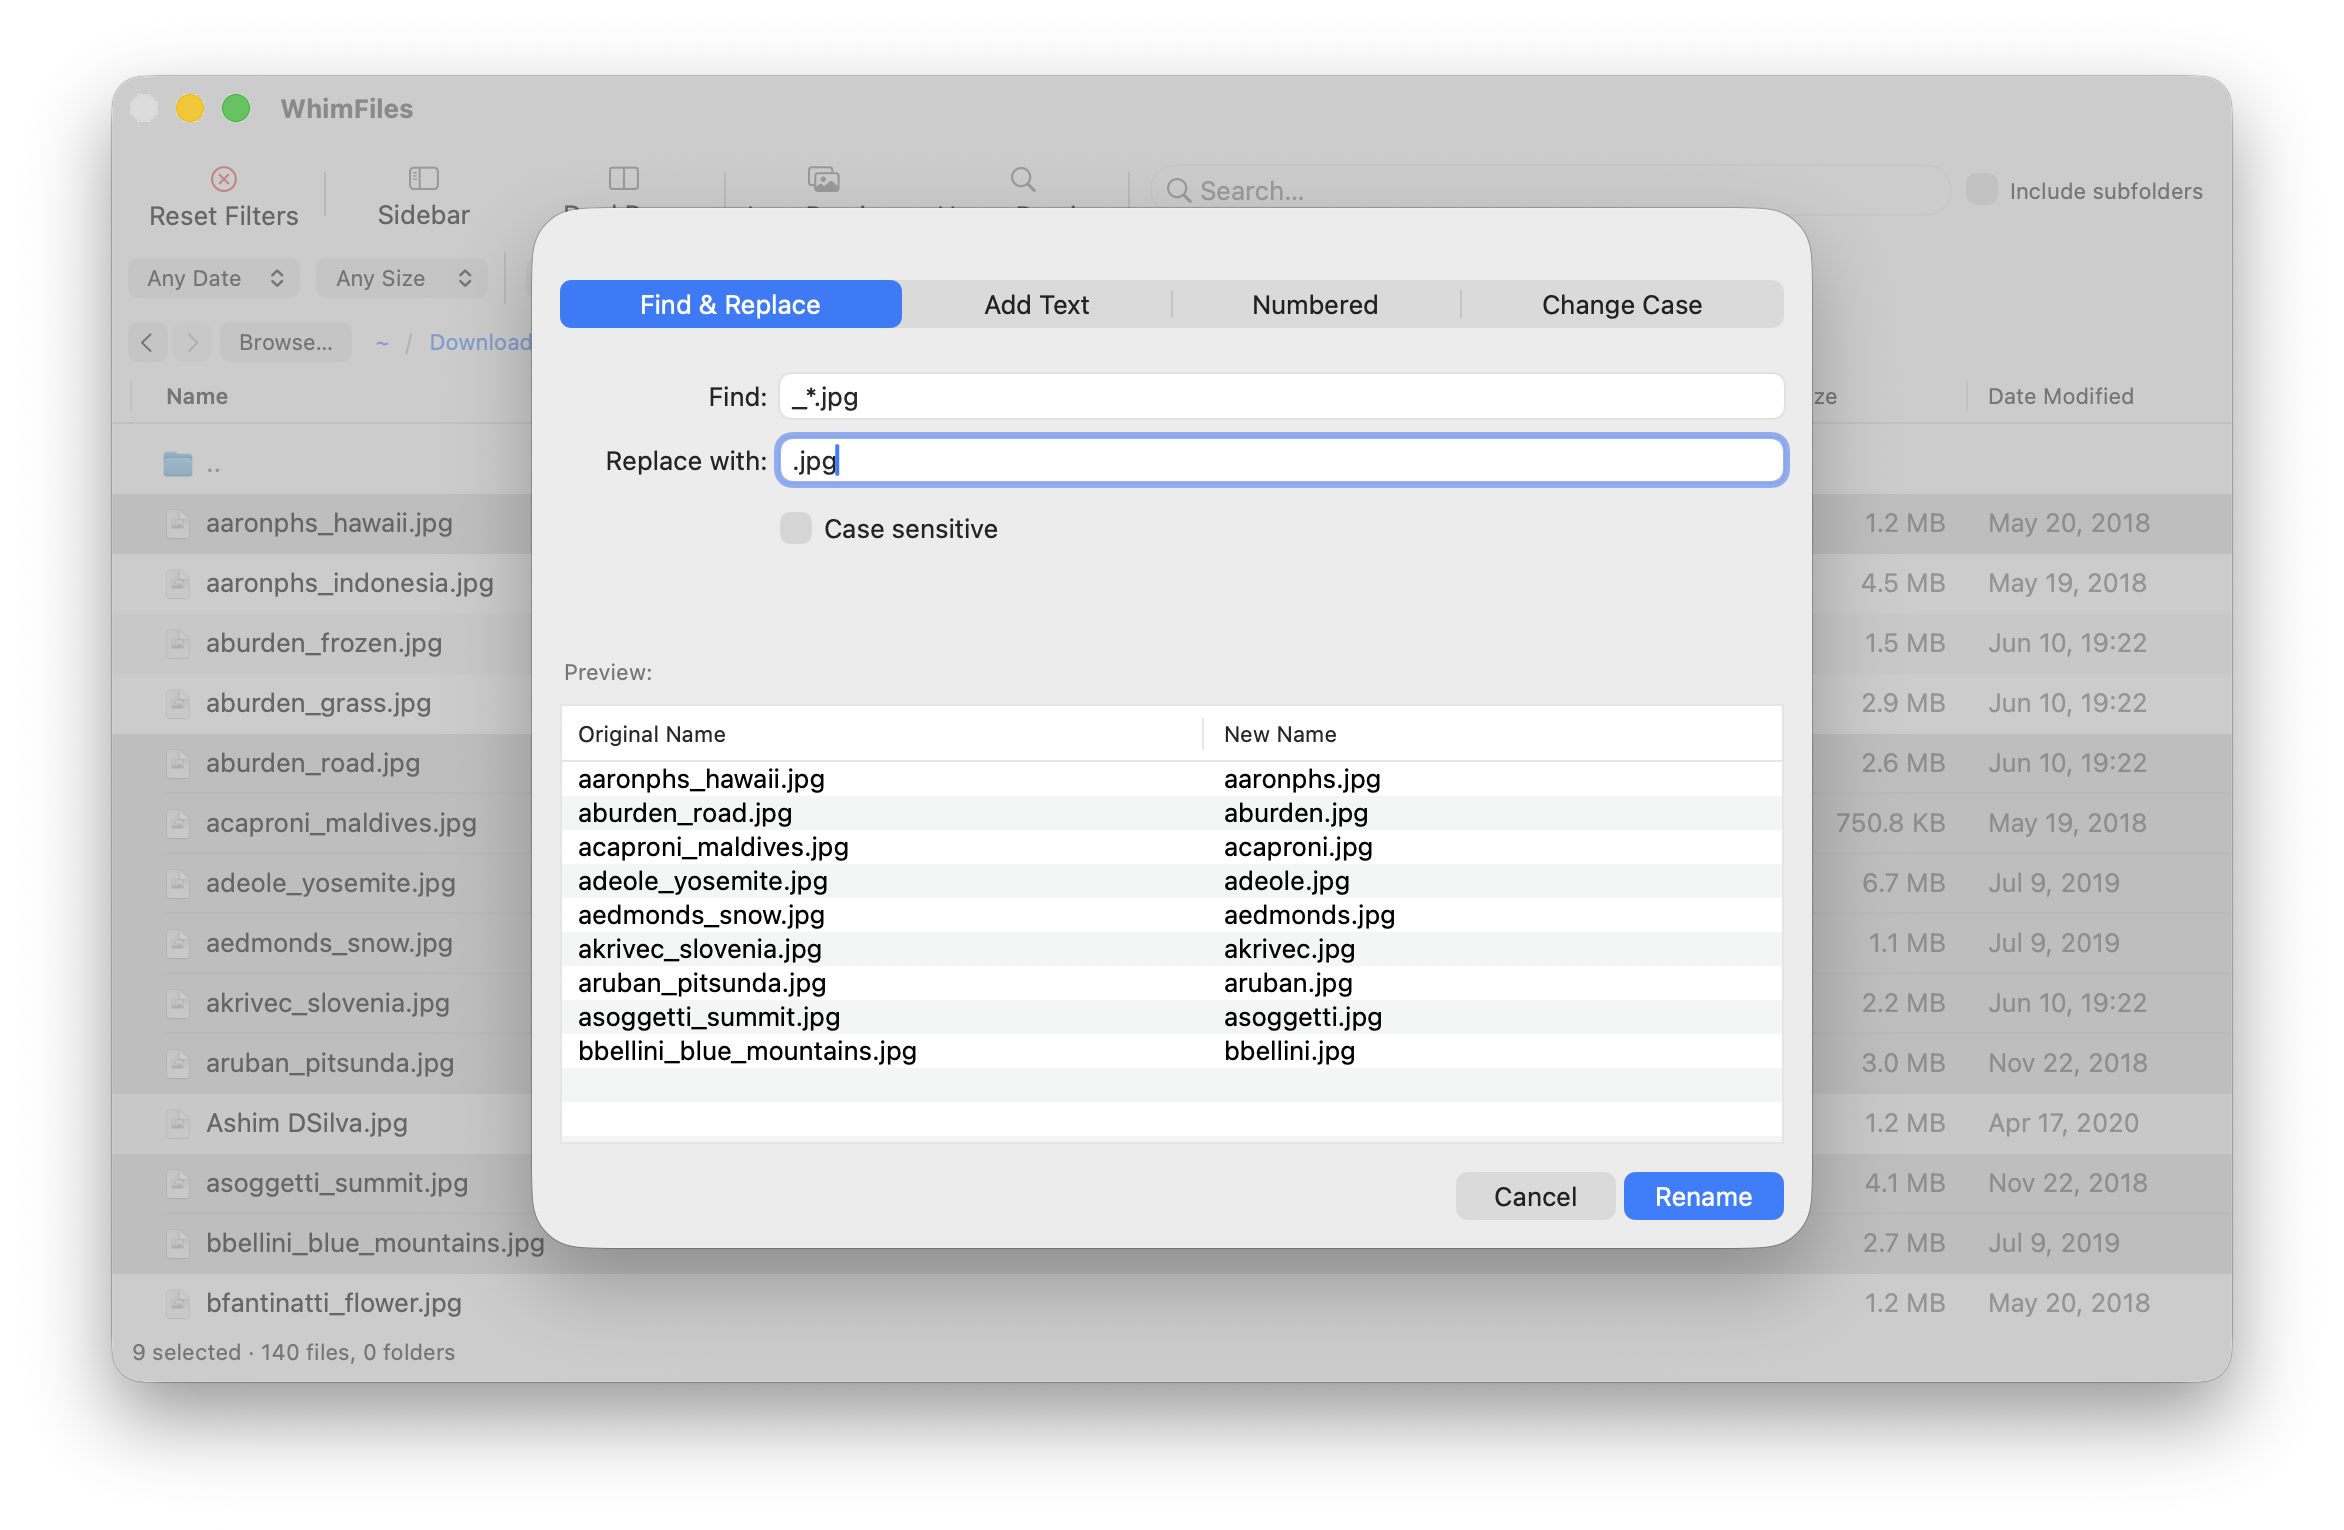
Task: Toggle Include subfolders checkbox
Action: 1982,190
